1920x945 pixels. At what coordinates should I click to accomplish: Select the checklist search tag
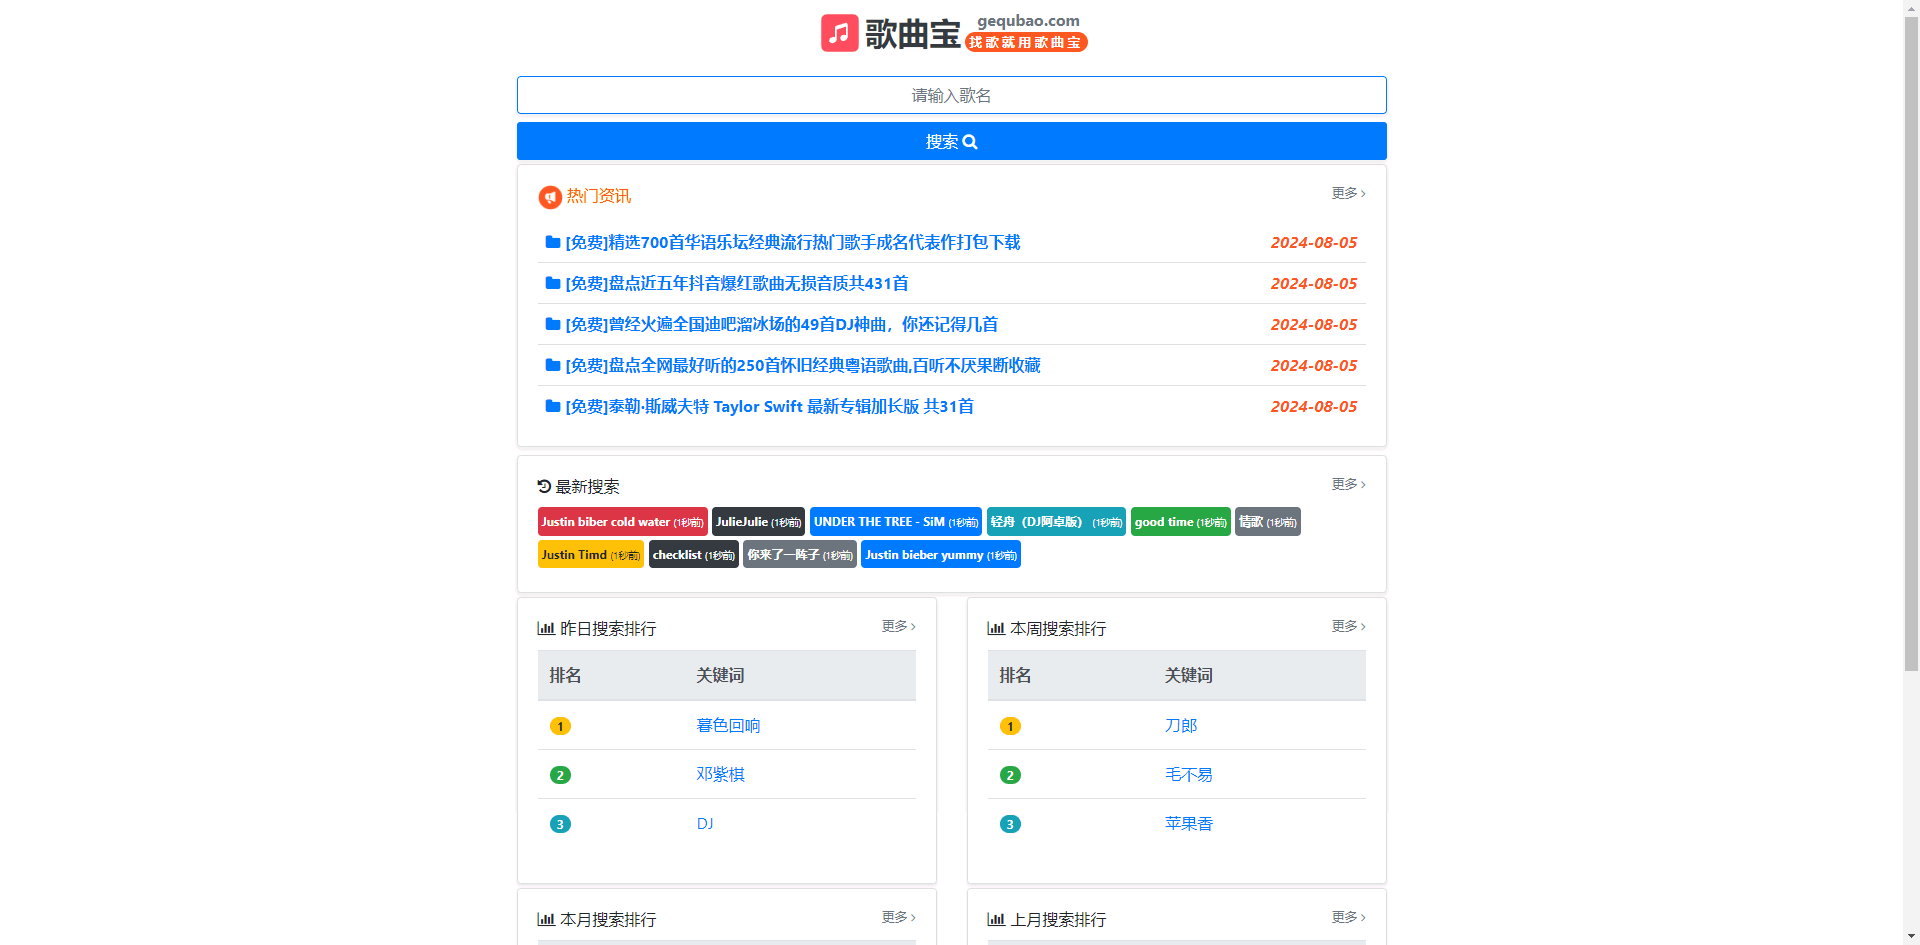[693, 555]
